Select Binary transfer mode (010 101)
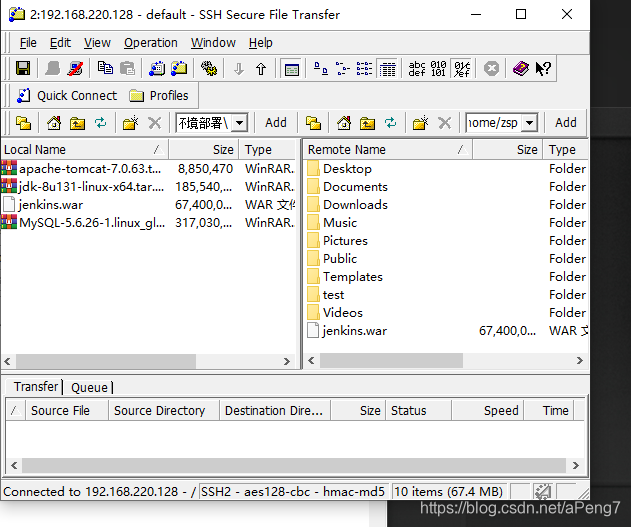The height and width of the screenshot is (527, 631). pyautogui.click(x=438, y=69)
